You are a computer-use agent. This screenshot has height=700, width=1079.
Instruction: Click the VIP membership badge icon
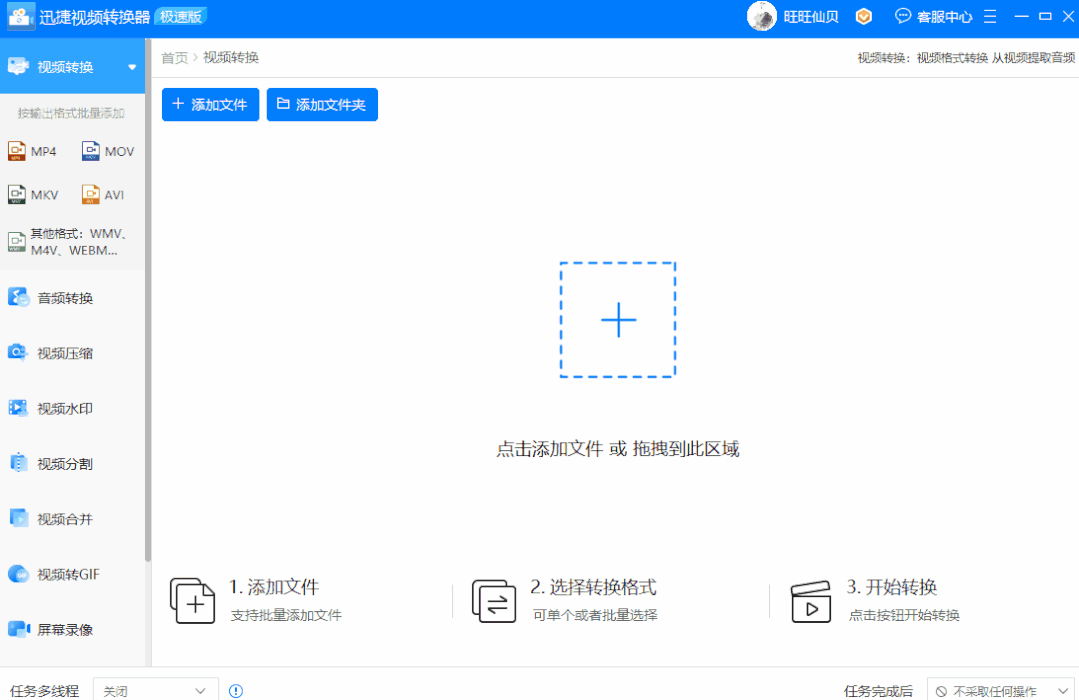coord(863,16)
